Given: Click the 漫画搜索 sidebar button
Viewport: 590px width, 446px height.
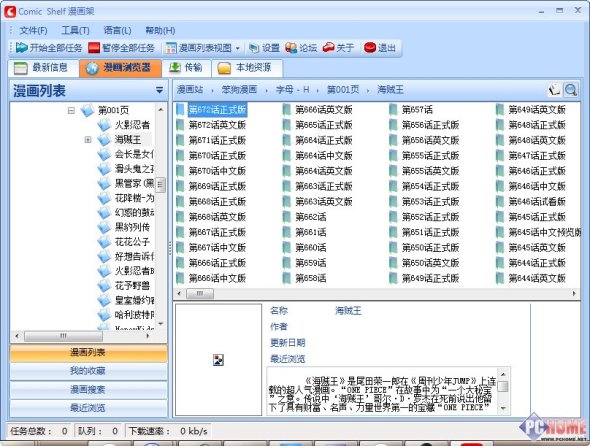Looking at the screenshot, I should tap(88, 390).
